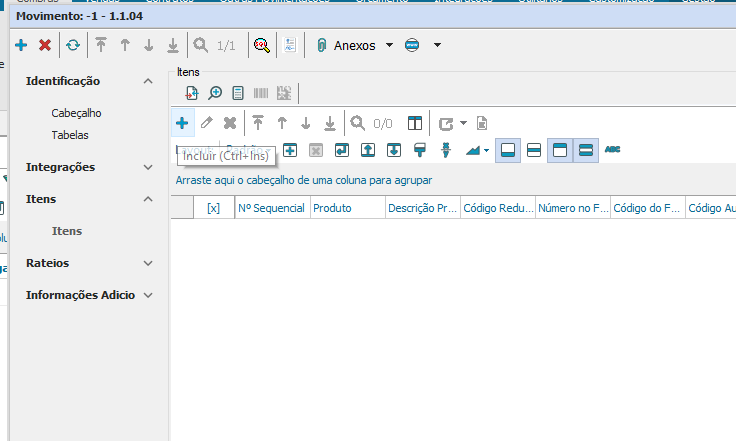Expand the Integrações section
This screenshot has width=736, height=441.
coord(148,167)
